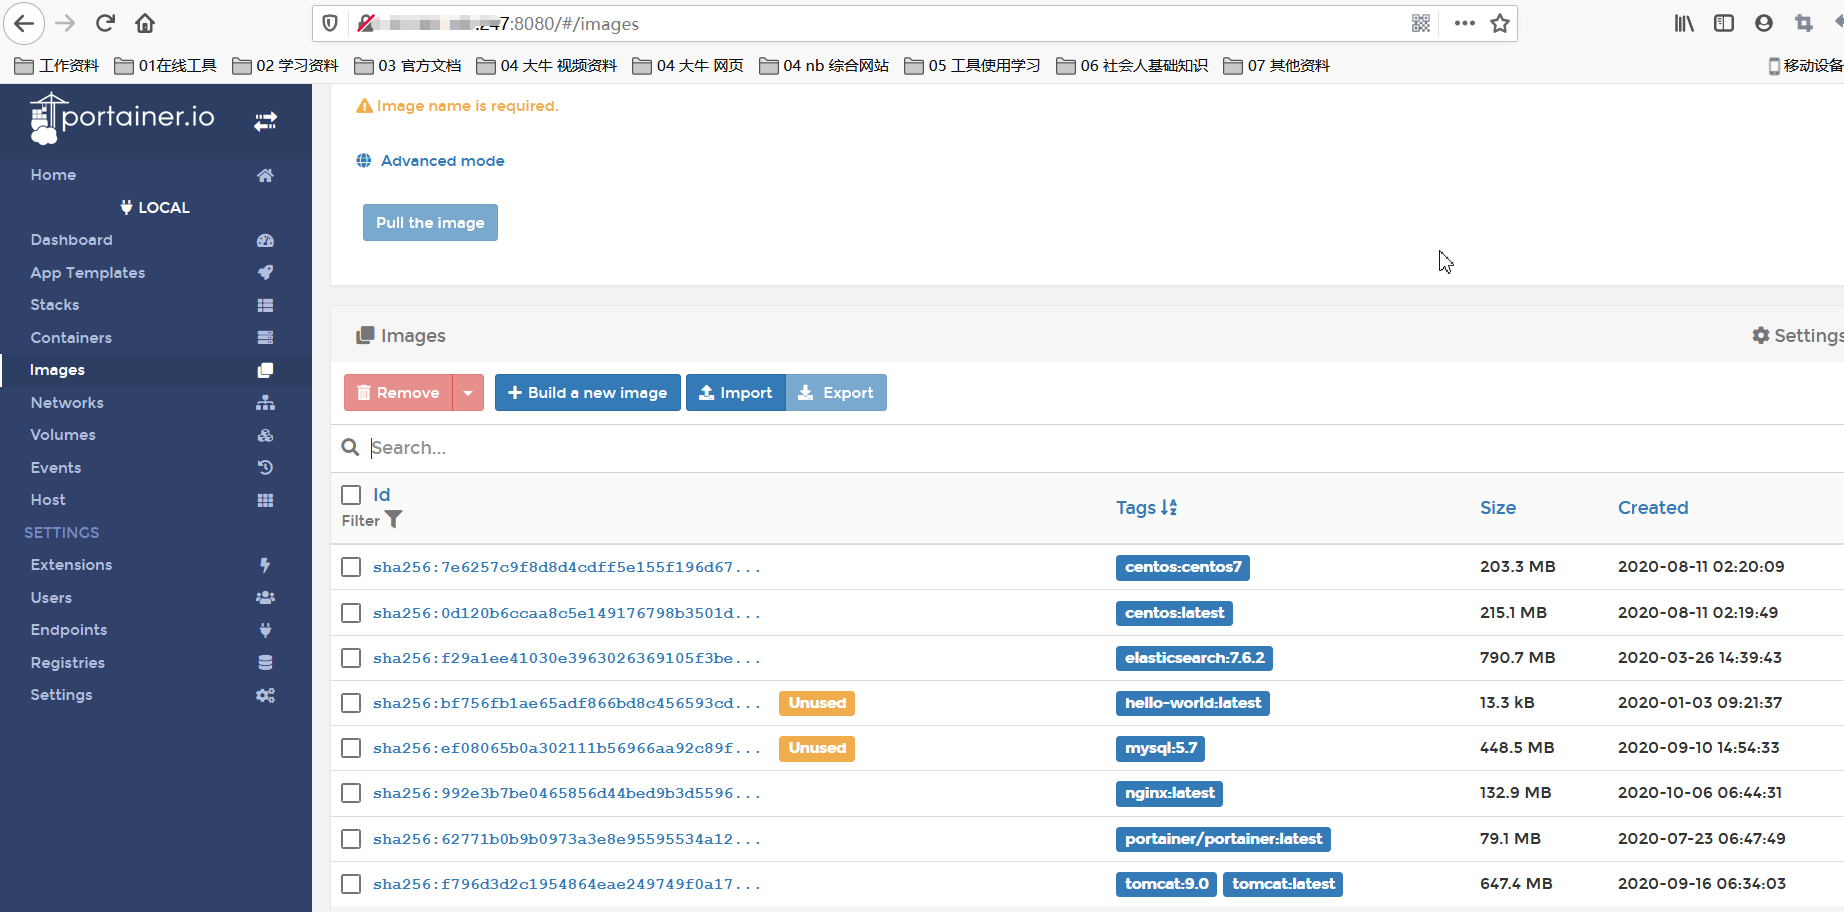This screenshot has height=912, width=1844.
Task: Click the portainer.io logo
Action: point(122,118)
